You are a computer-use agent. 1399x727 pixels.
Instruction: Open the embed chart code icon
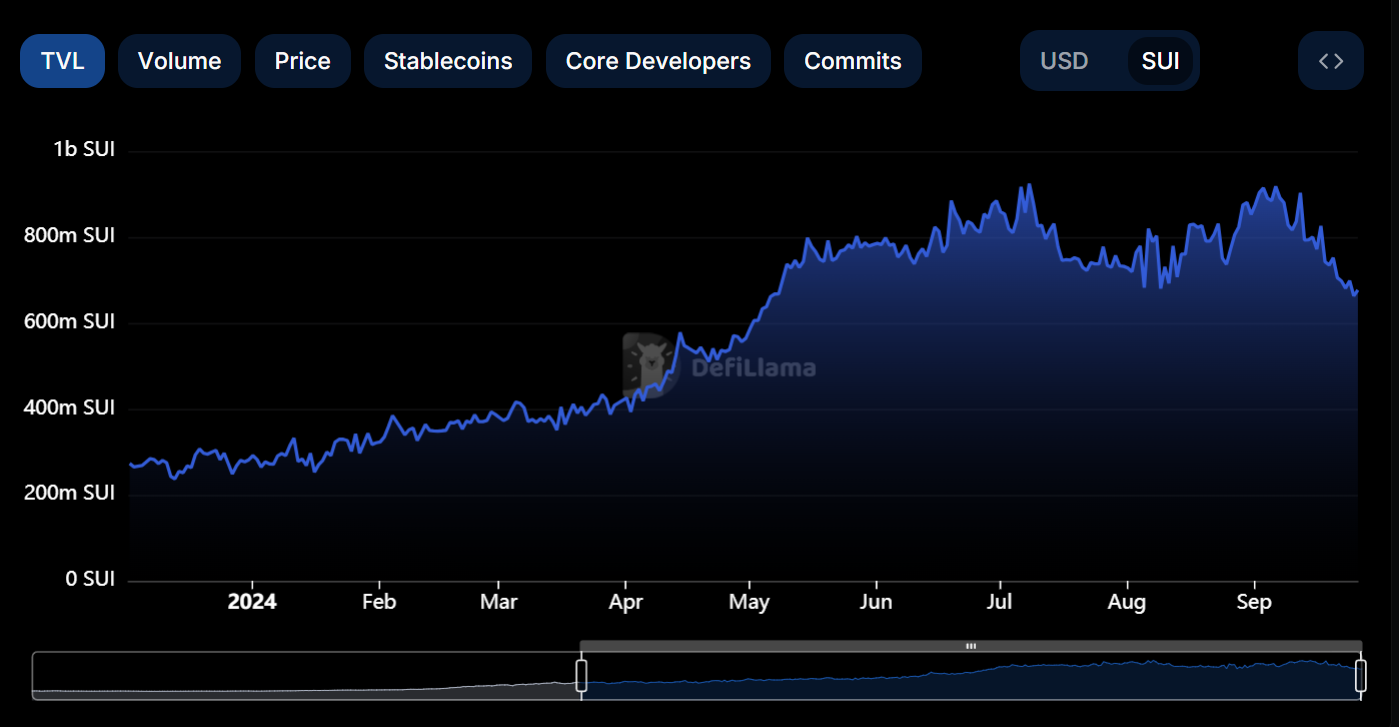1330,61
